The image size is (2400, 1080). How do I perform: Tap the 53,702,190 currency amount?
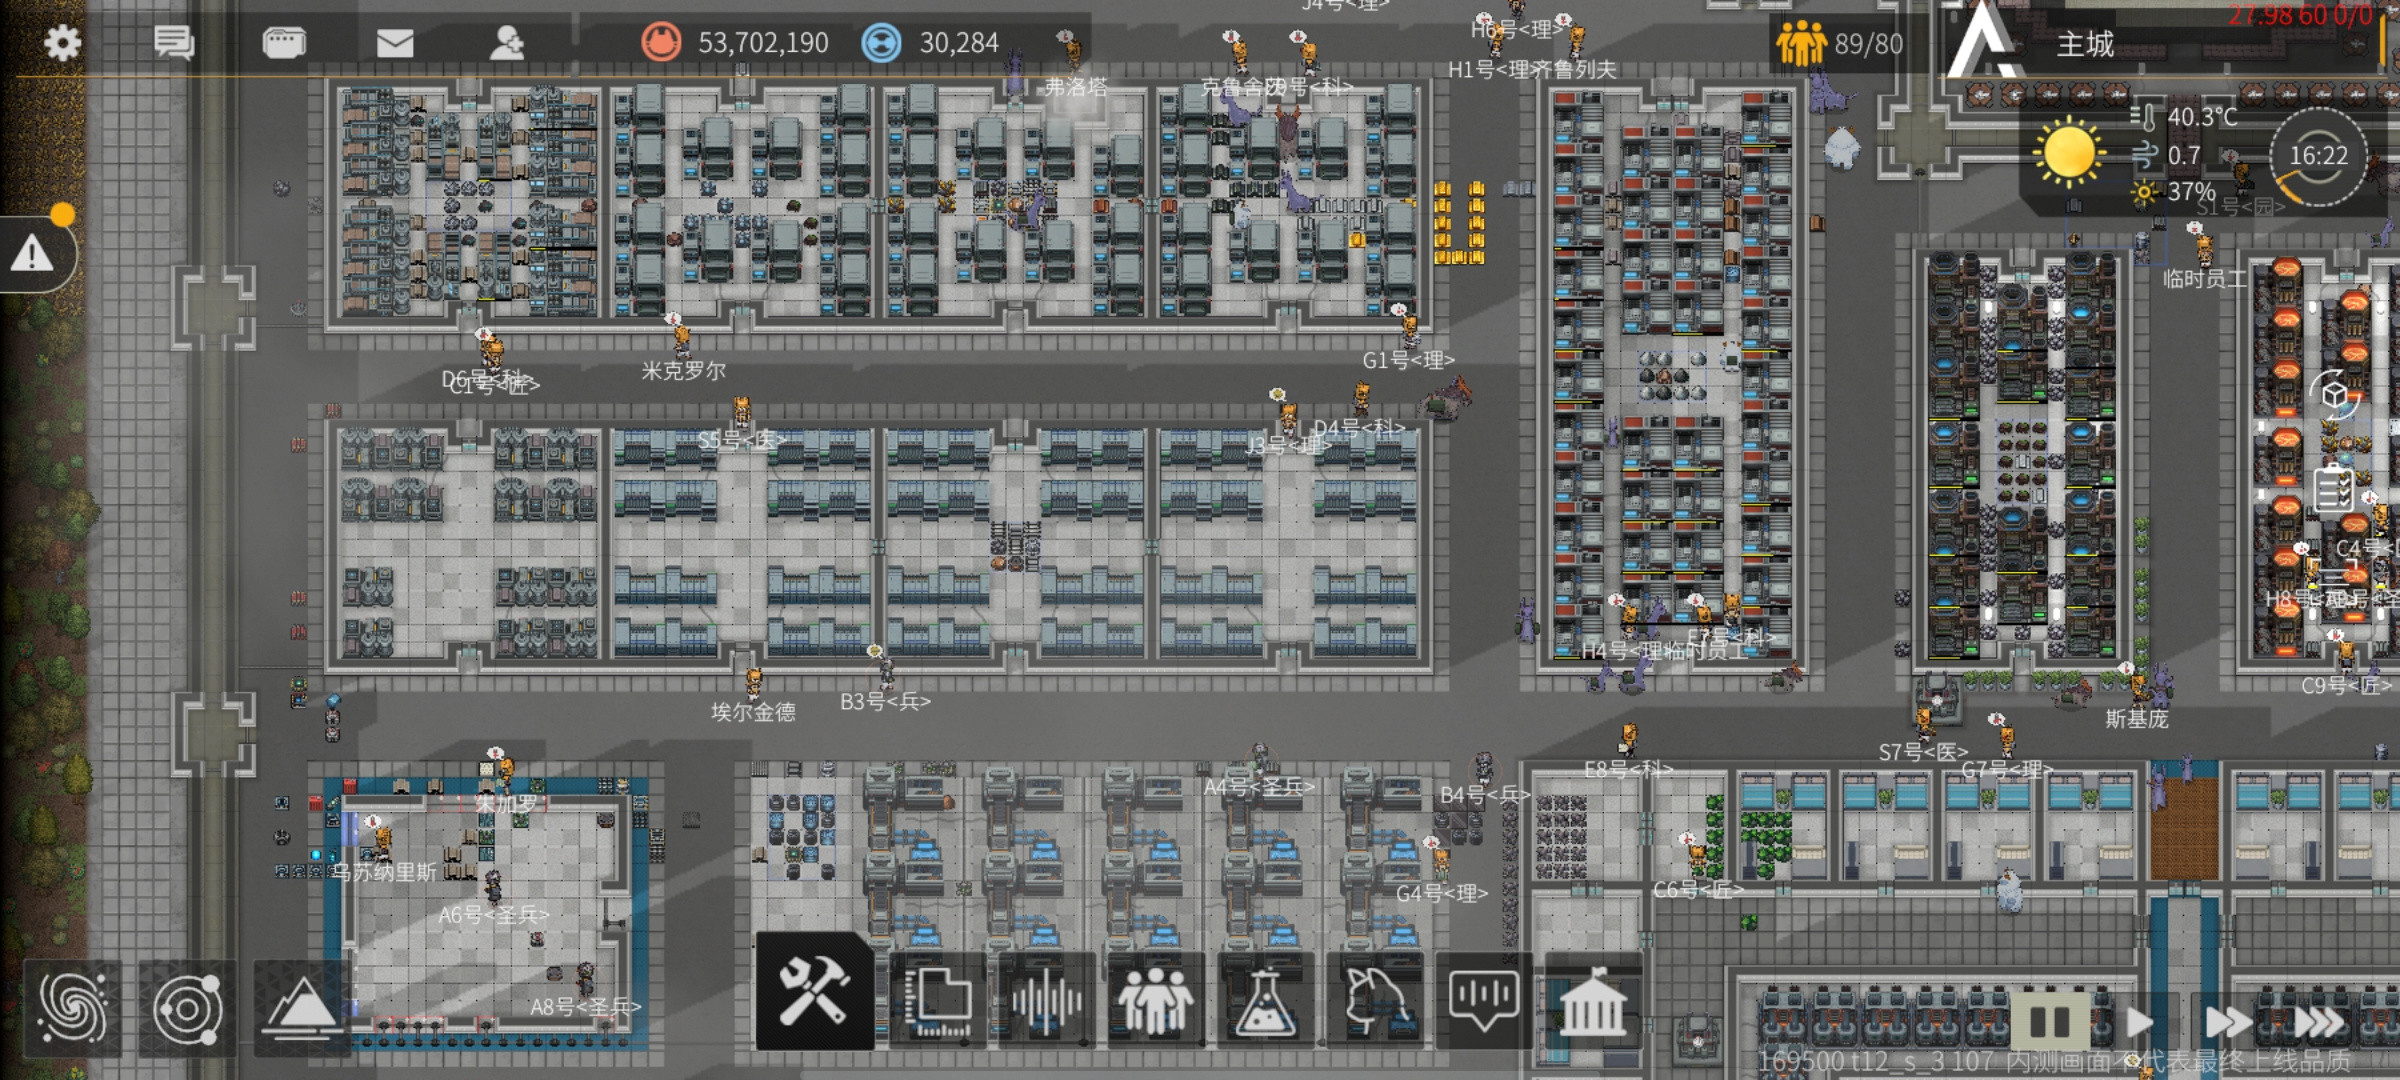point(763,43)
